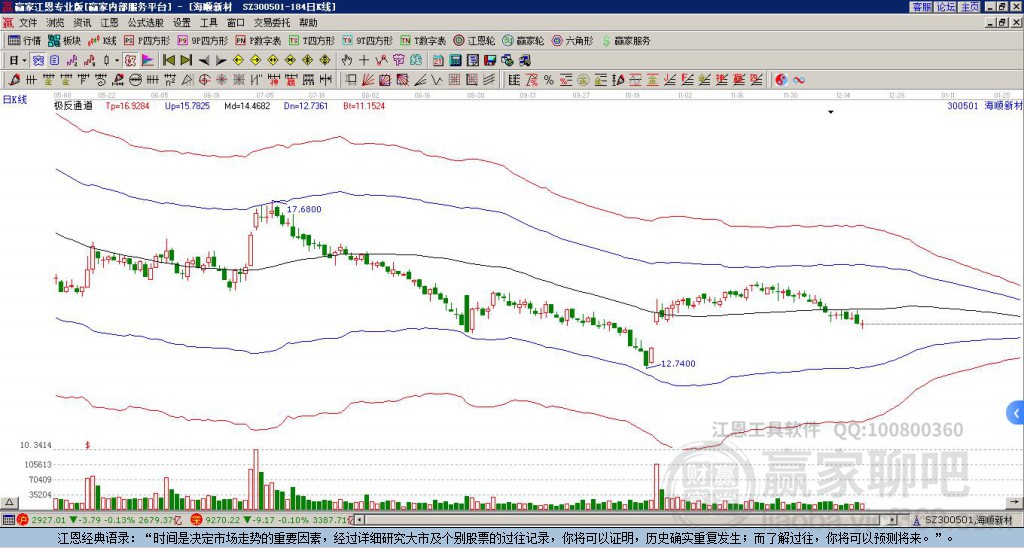Click the Md=14.4682 value

pos(247,105)
